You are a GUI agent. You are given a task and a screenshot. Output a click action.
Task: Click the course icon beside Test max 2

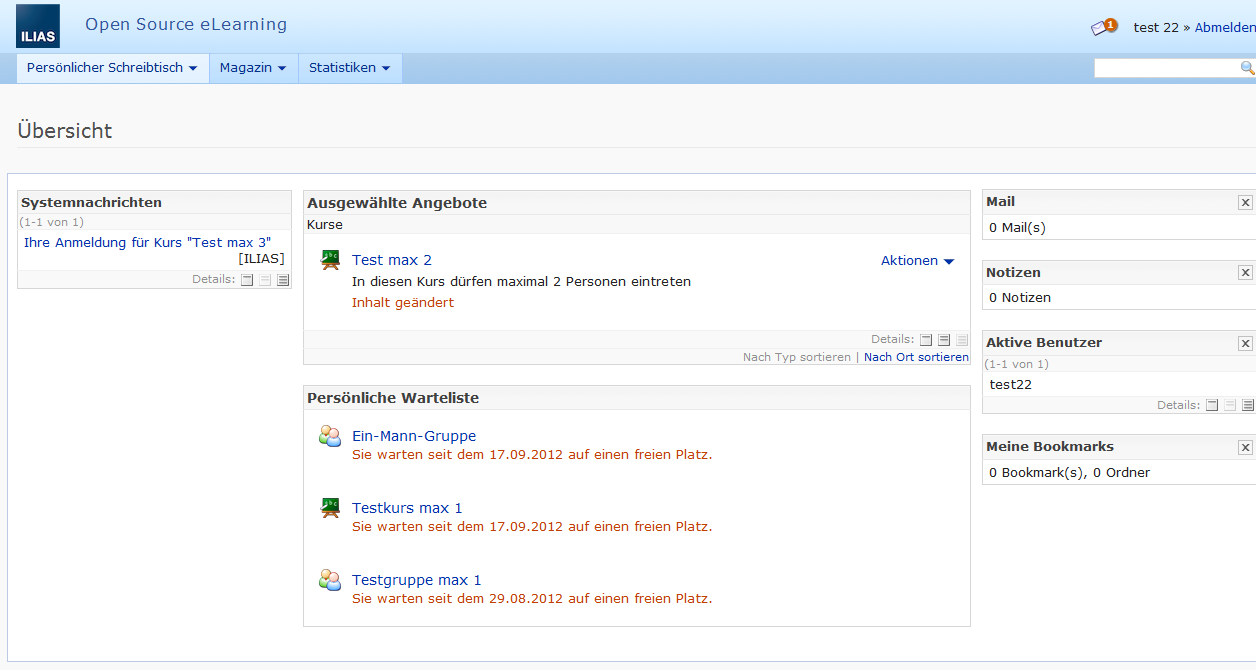coord(330,259)
